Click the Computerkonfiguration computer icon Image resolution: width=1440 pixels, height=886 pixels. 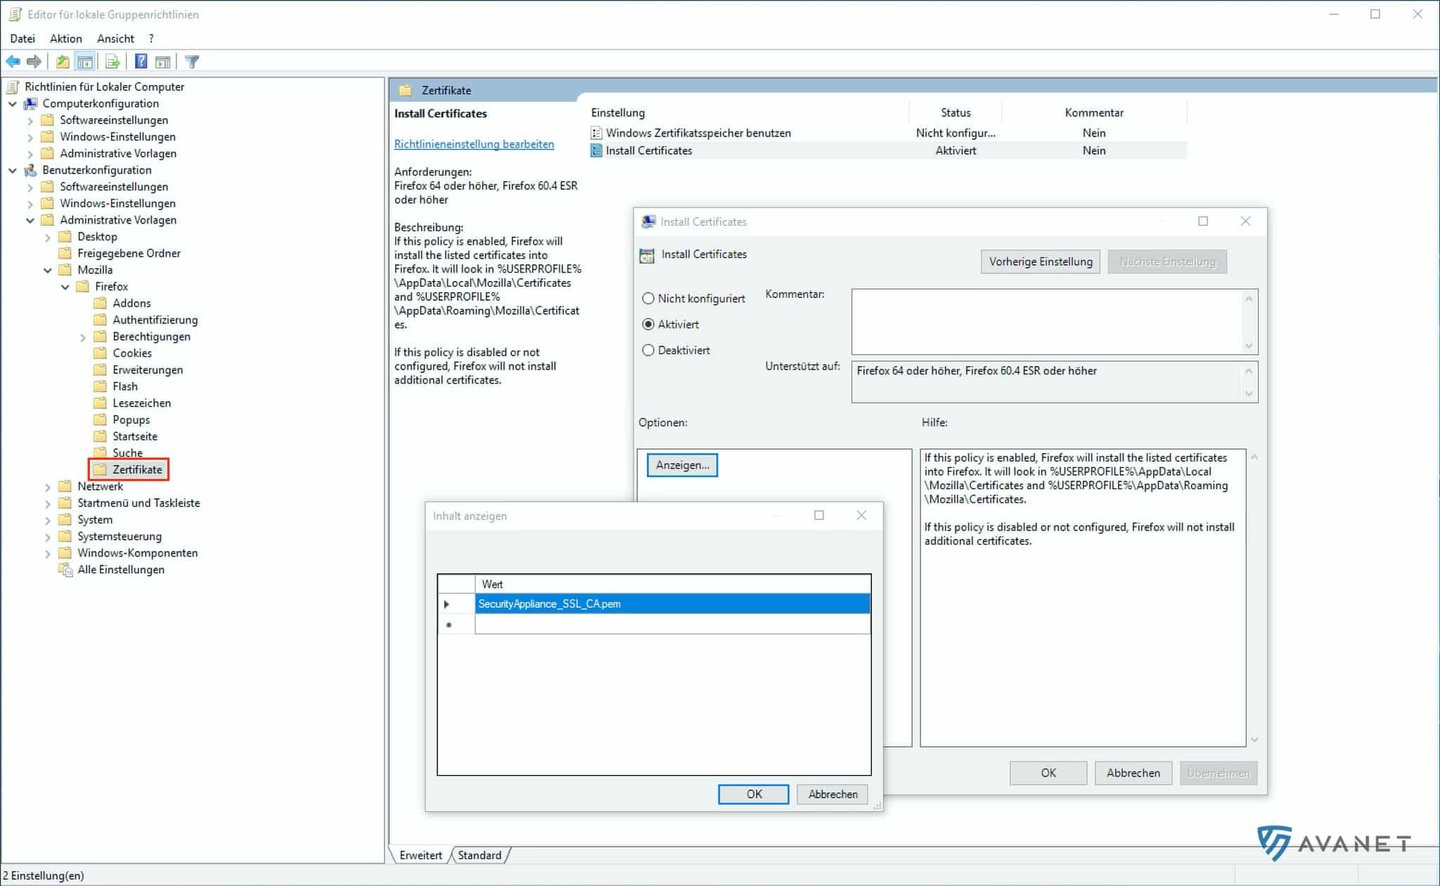(x=30, y=104)
